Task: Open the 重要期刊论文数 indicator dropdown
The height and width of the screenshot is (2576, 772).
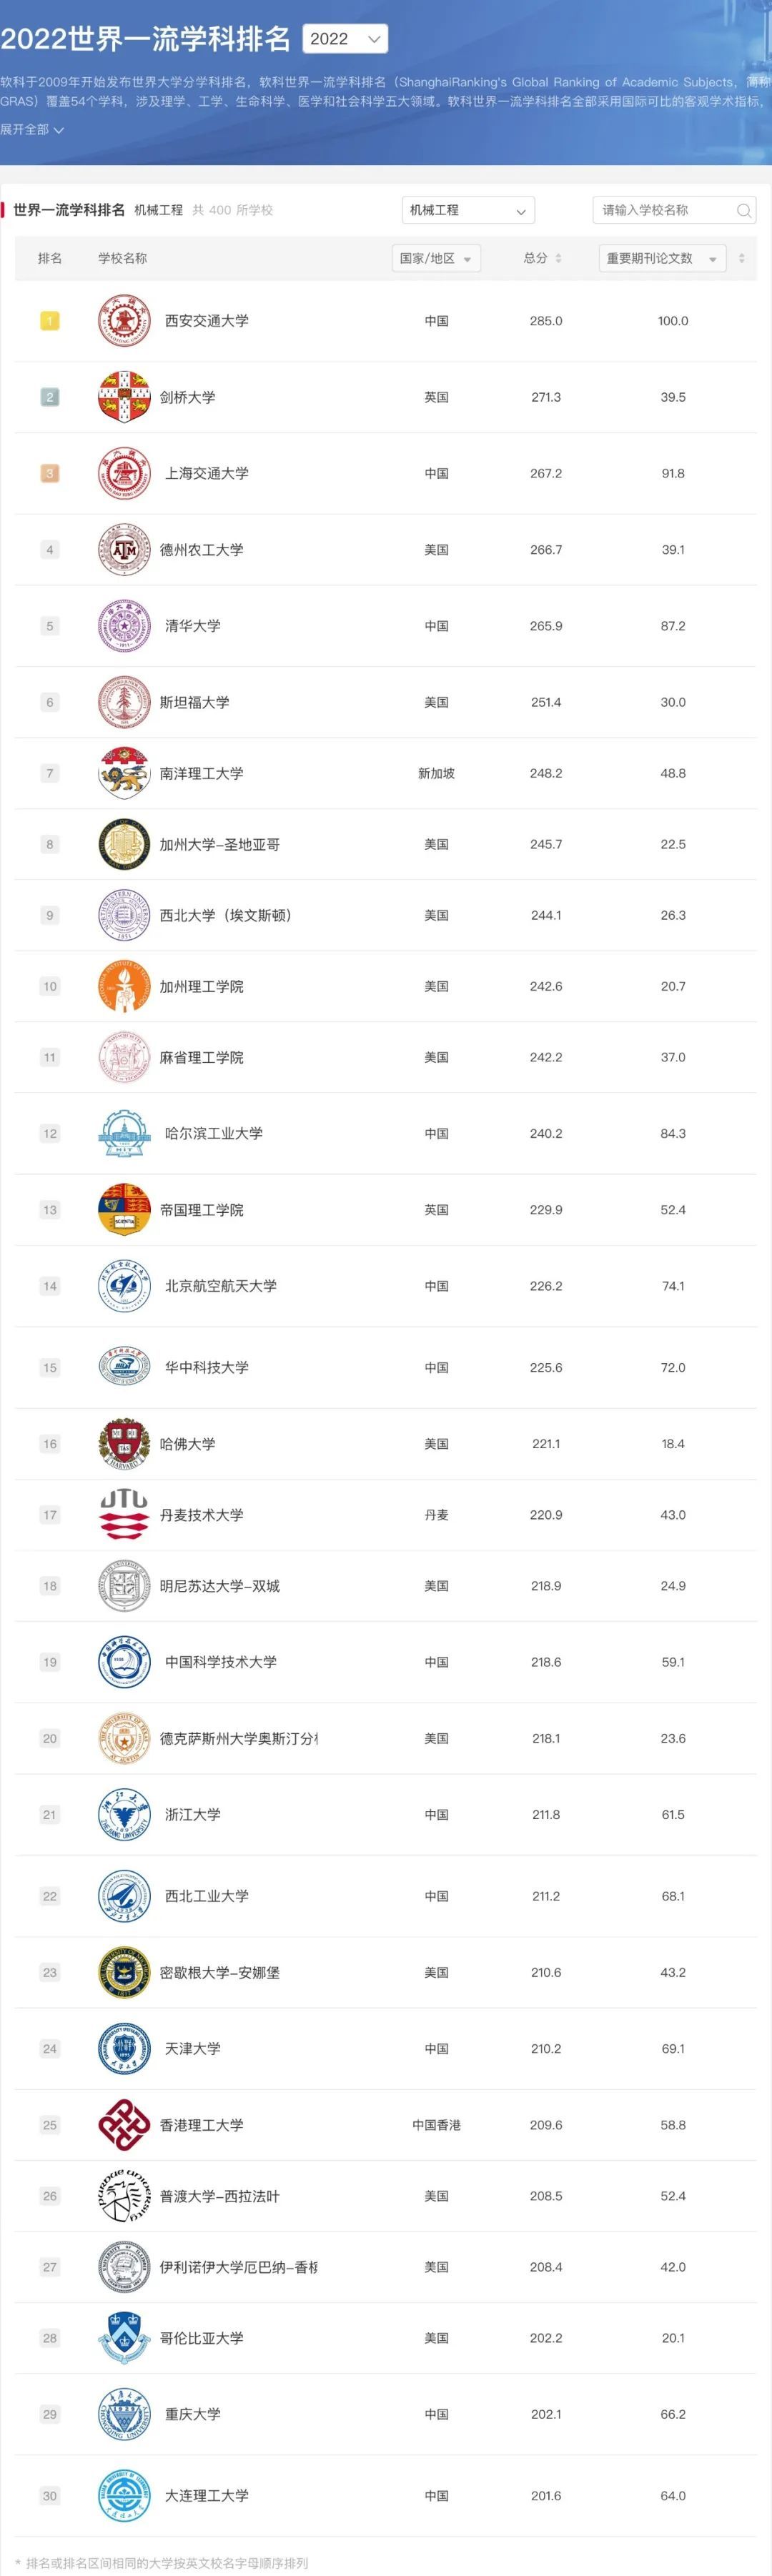Action: (661, 258)
